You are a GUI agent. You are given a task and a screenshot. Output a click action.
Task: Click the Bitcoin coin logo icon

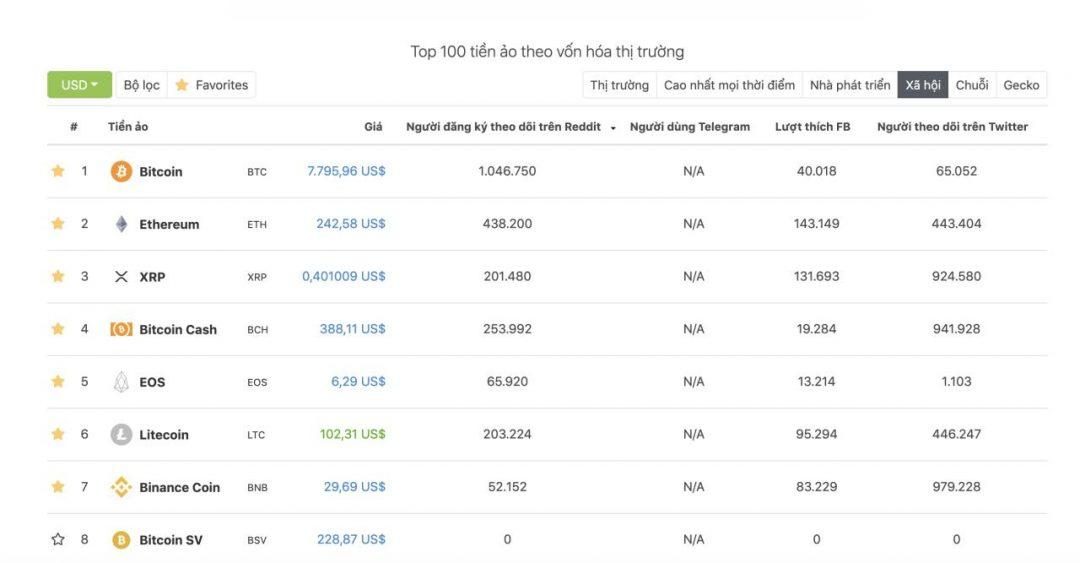click(121, 171)
